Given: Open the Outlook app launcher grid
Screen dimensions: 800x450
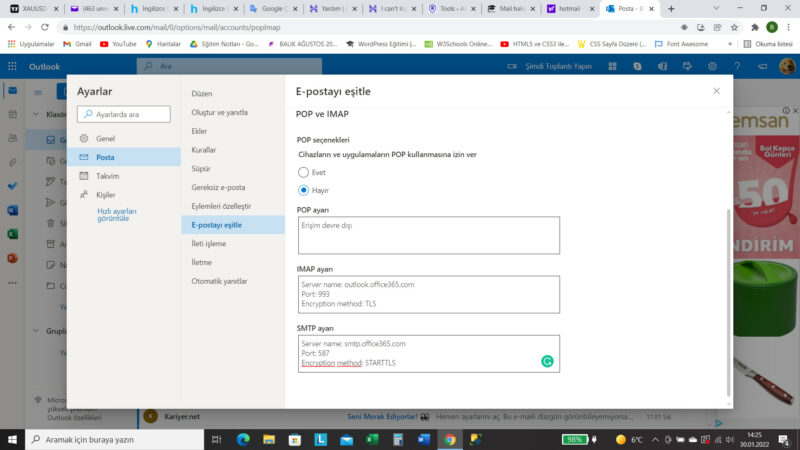Looking at the screenshot, I should (x=12, y=66).
